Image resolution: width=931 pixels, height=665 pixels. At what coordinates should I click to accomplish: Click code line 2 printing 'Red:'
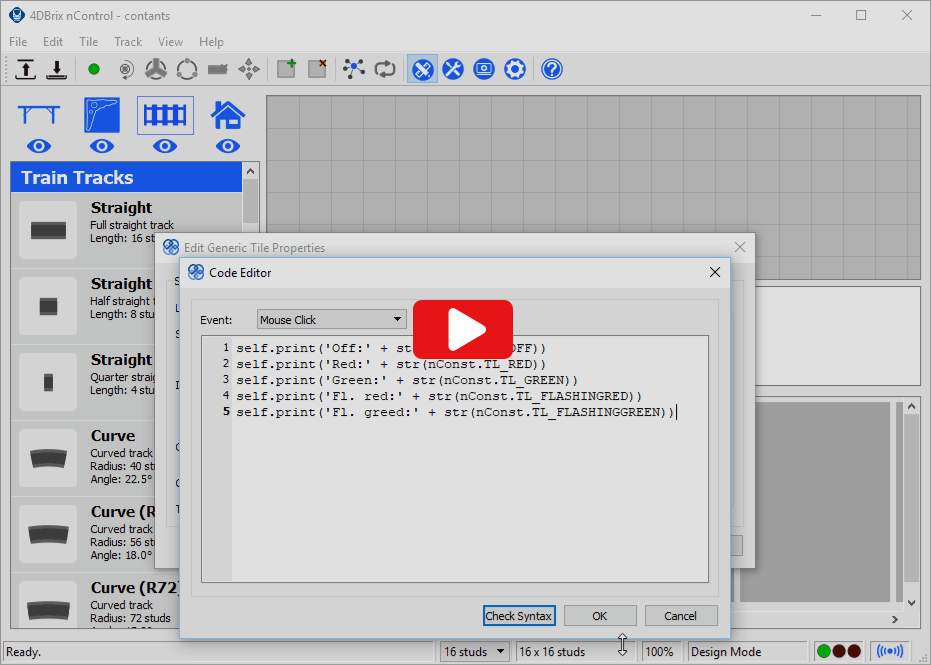(x=391, y=364)
